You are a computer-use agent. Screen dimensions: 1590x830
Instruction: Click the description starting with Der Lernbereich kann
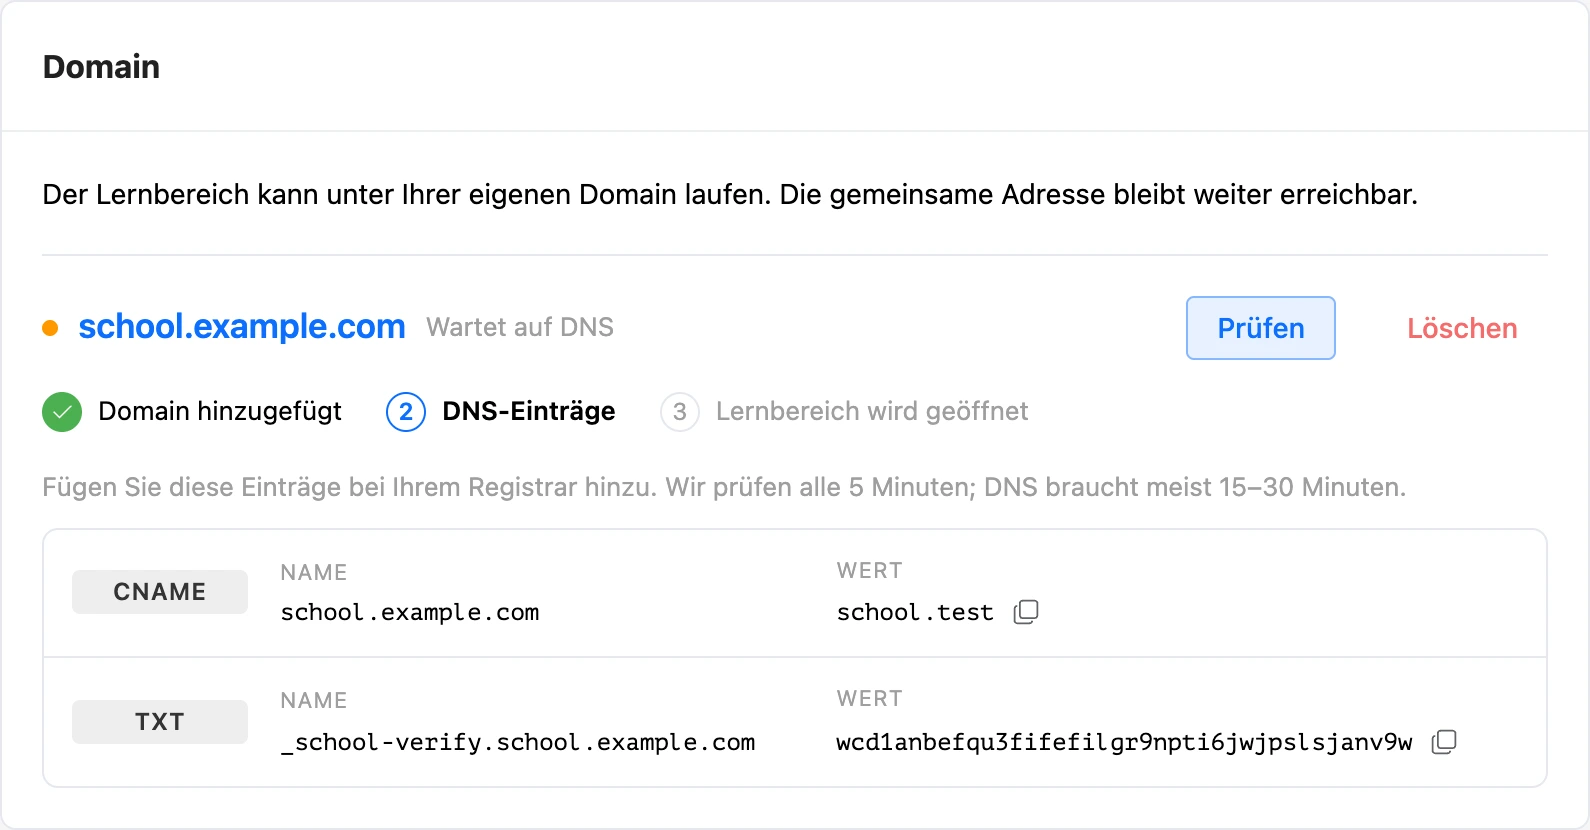[730, 194]
